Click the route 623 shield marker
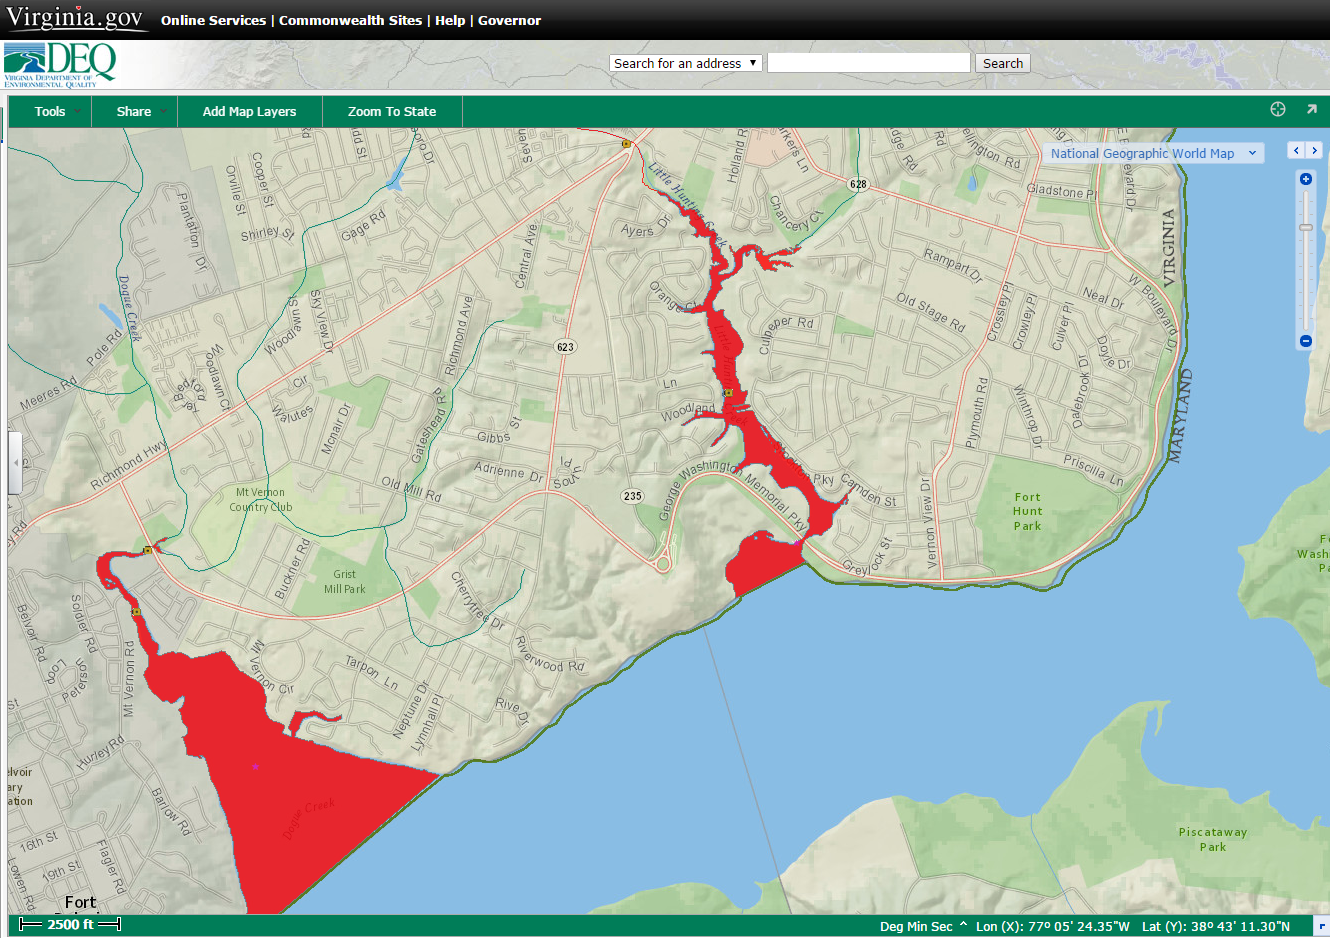Screen dimensions: 1330x938 pos(565,347)
